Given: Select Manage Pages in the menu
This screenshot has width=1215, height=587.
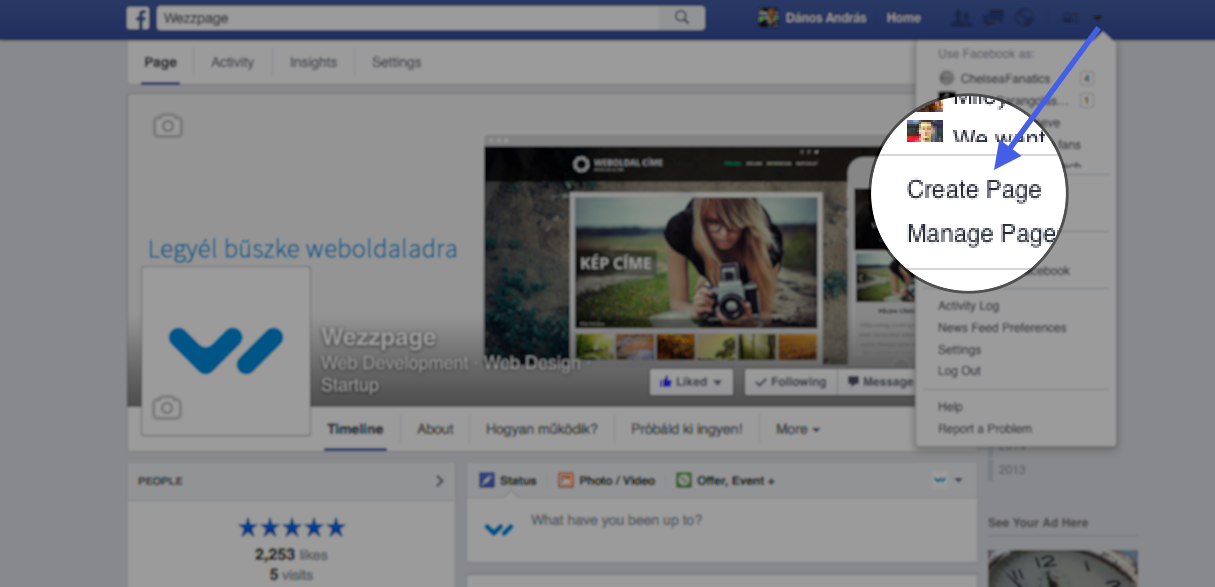Looking at the screenshot, I should pyautogui.click(x=981, y=234).
